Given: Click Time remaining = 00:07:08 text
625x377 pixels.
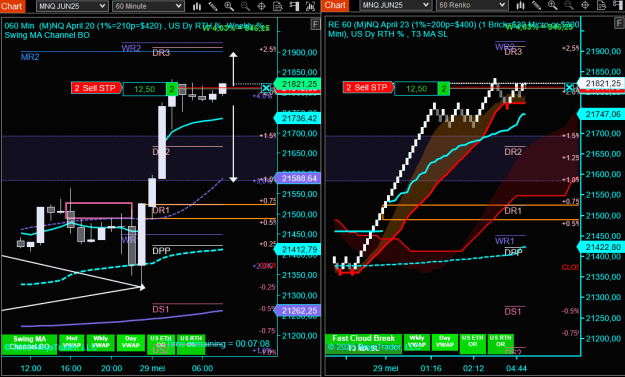Looking at the screenshot, I should point(218,344).
